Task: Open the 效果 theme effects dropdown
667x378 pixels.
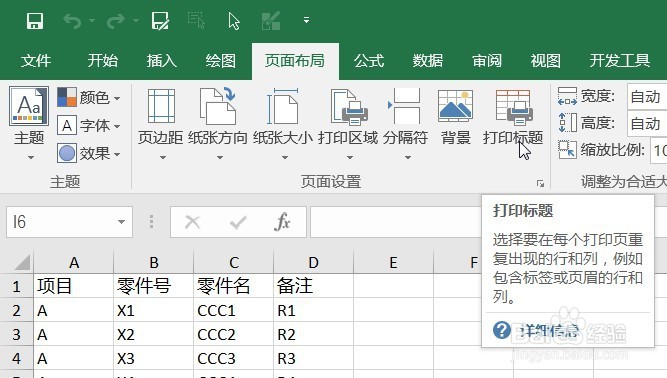Action: (x=89, y=153)
